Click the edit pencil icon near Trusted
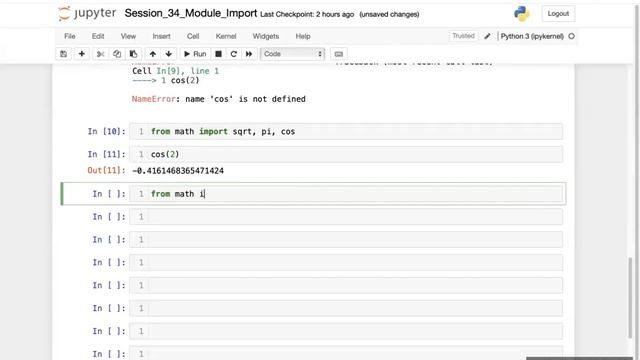This screenshot has width=640, height=360. pyautogui.click(x=487, y=36)
